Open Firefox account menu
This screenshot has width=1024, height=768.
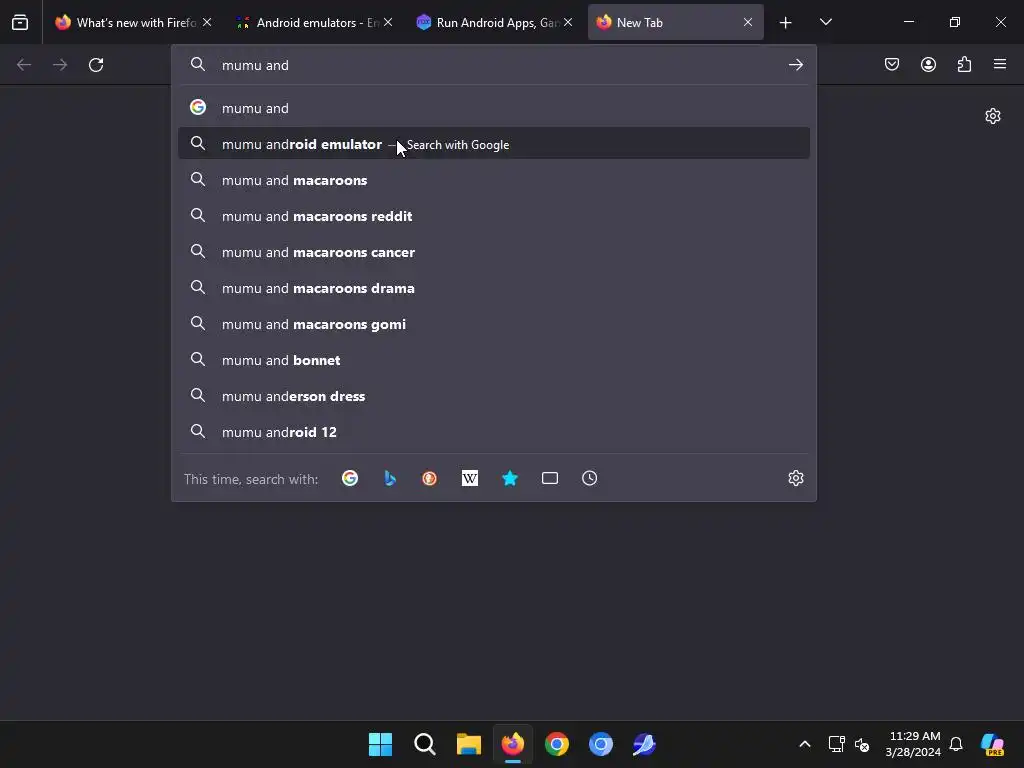pyautogui.click(x=928, y=64)
